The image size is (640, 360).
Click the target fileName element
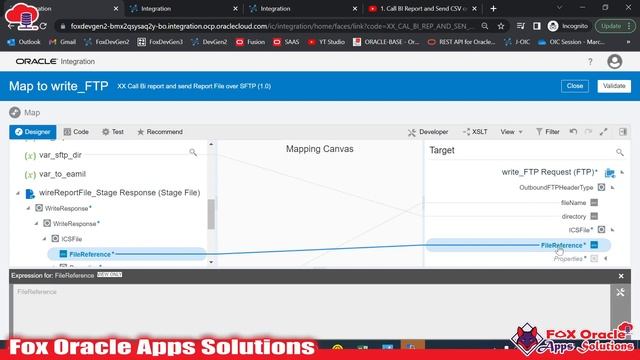[573, 202]
